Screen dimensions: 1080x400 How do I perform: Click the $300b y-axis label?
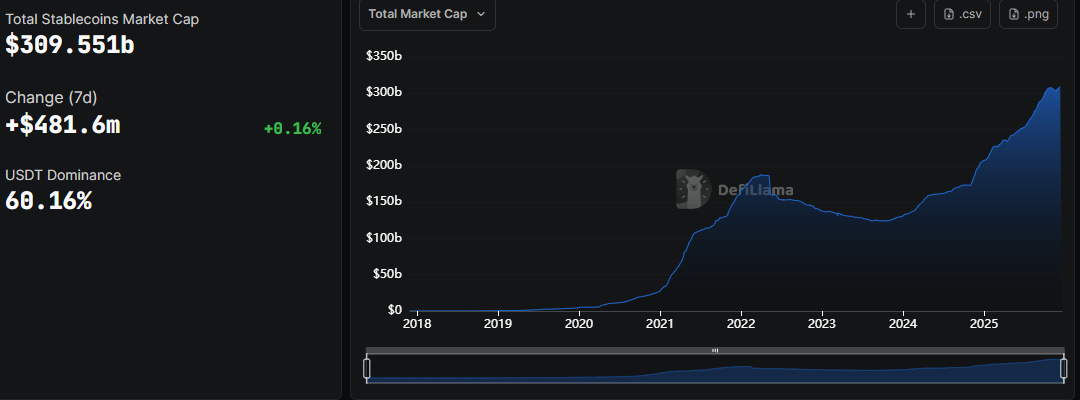click(384, 92)
